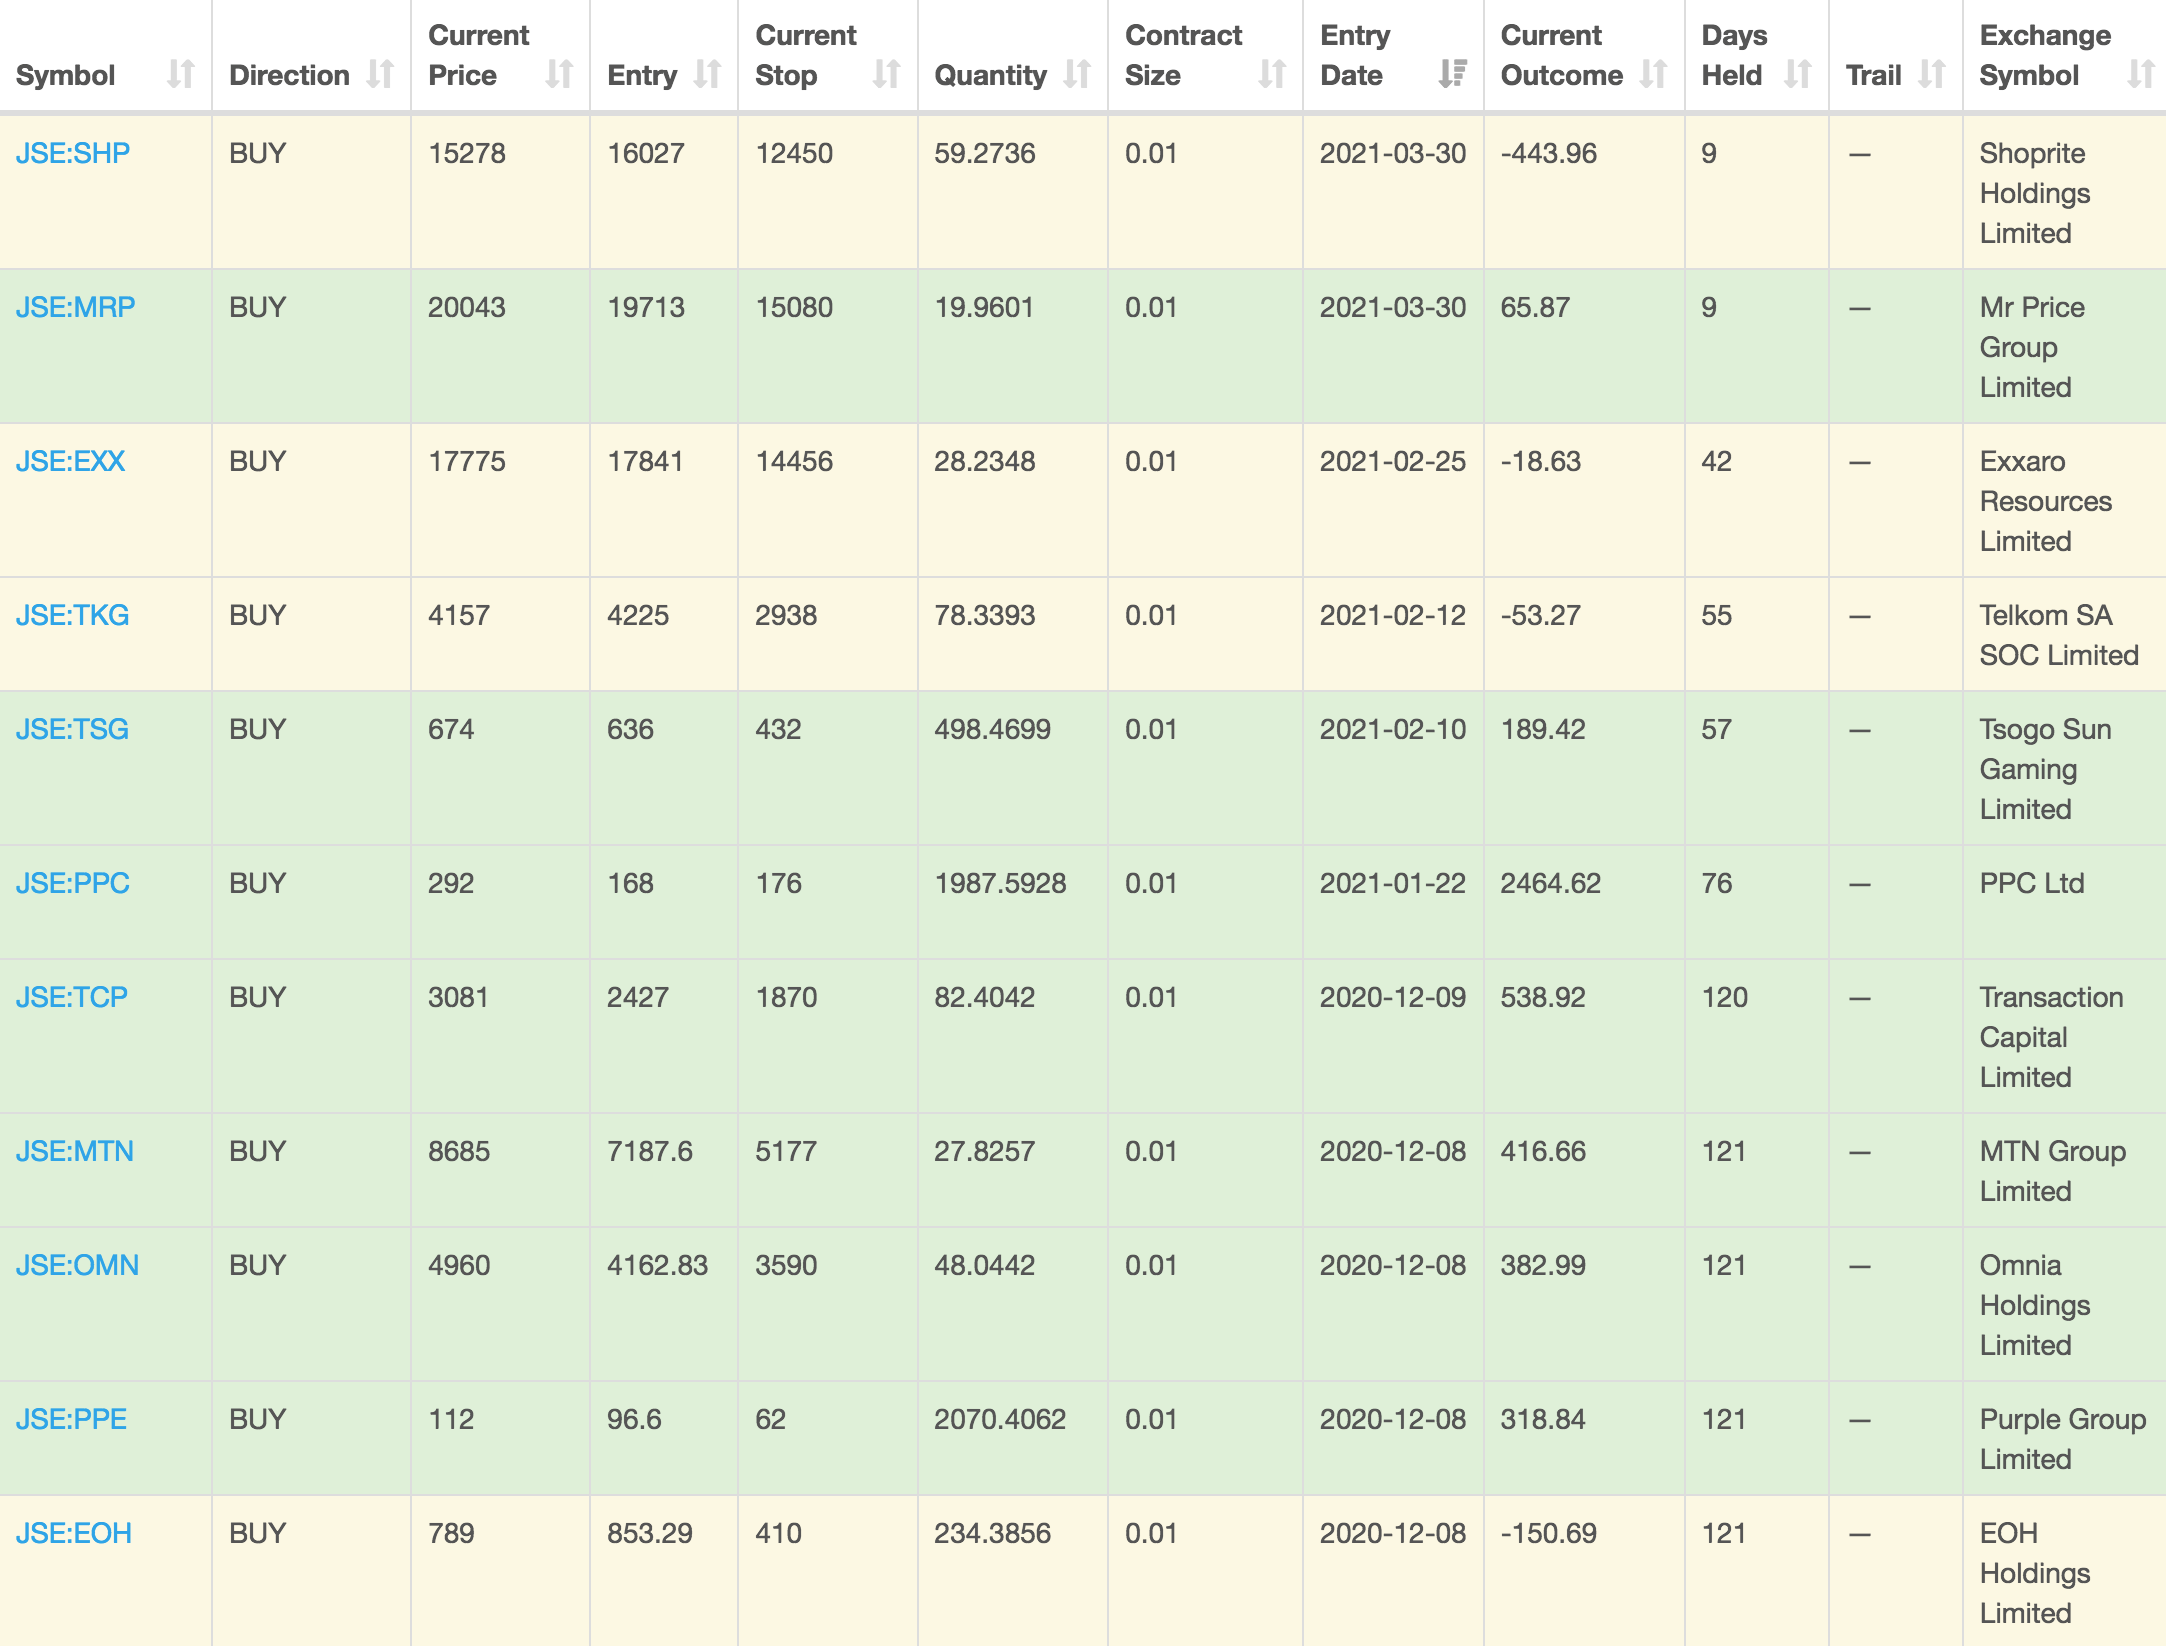Click sort arrows beside Entry header
2166x1646 pixels.
(707, 74)
